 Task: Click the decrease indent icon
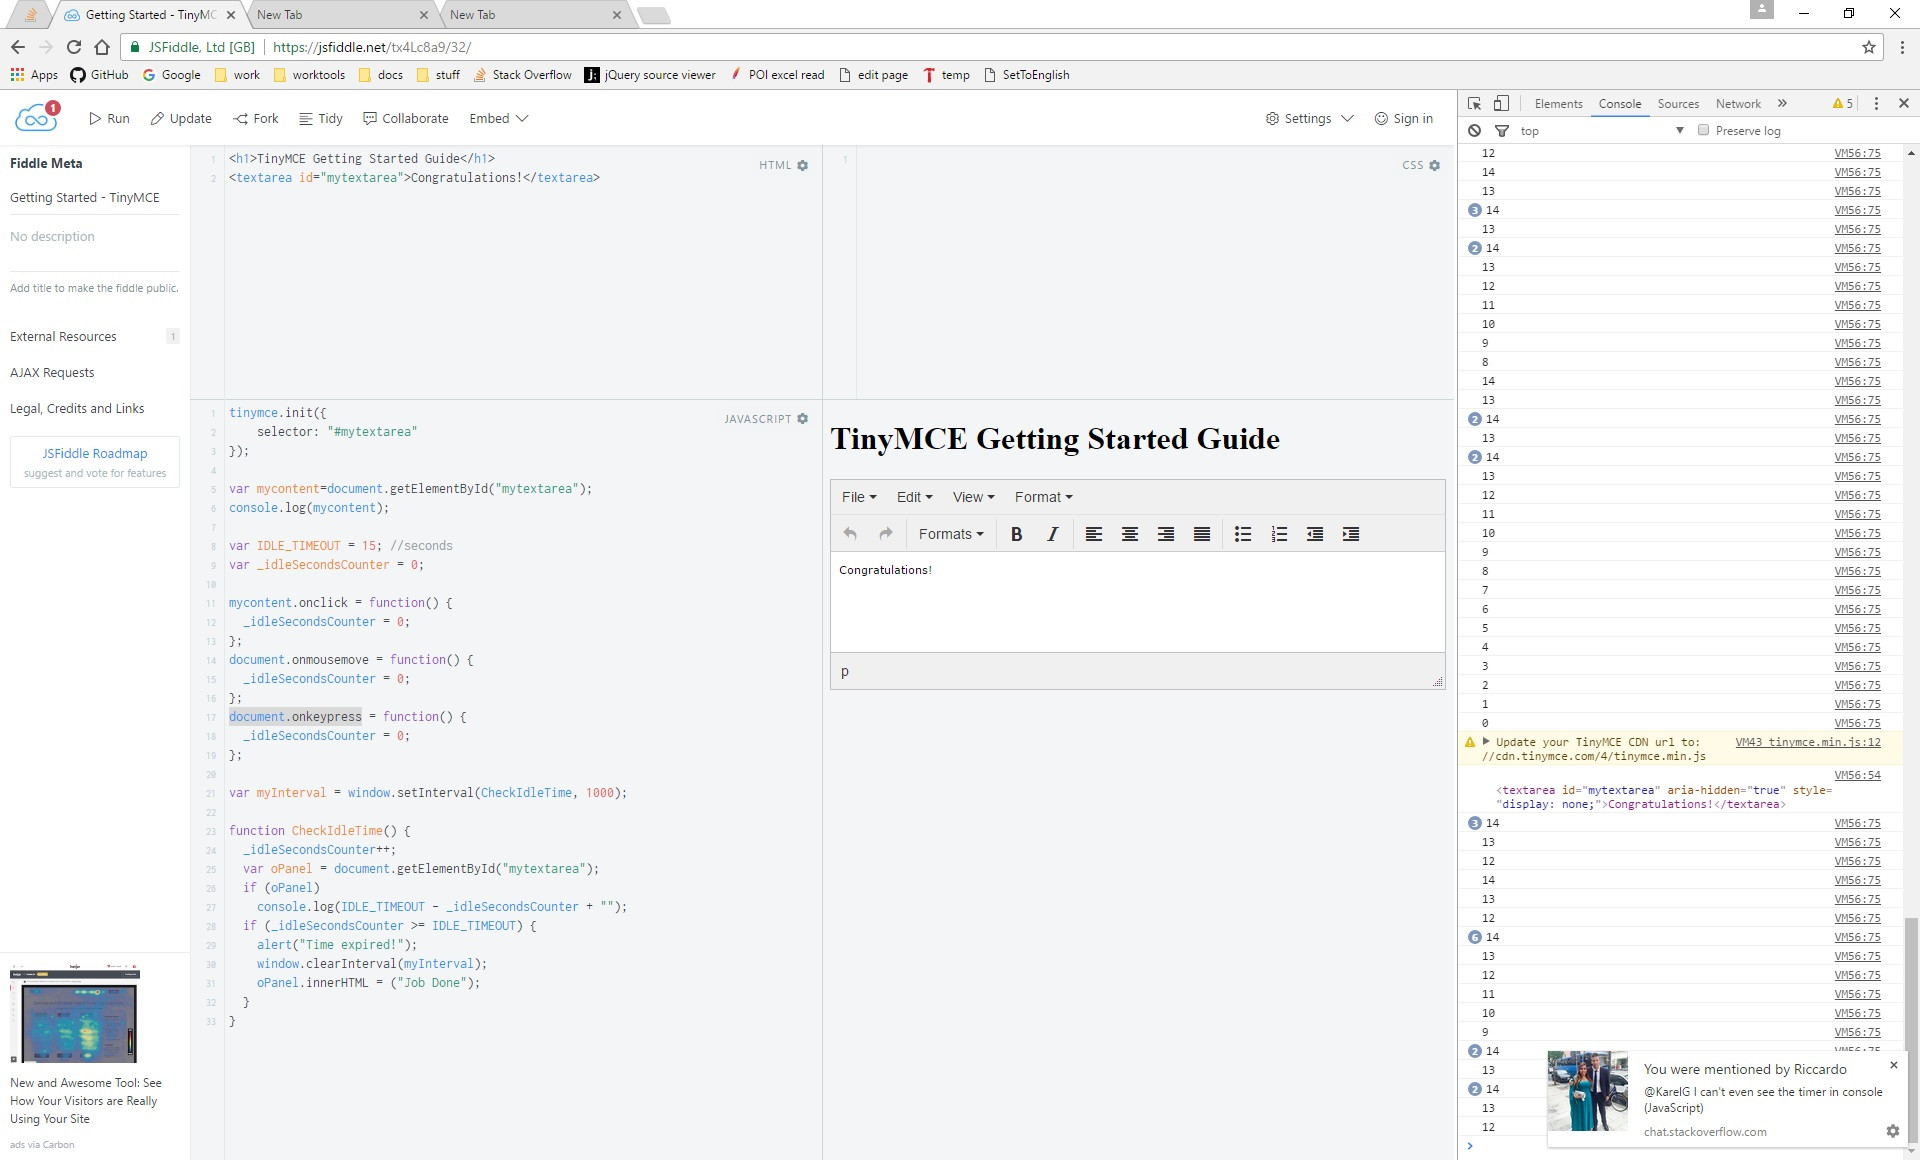(x=1315, y=534)
